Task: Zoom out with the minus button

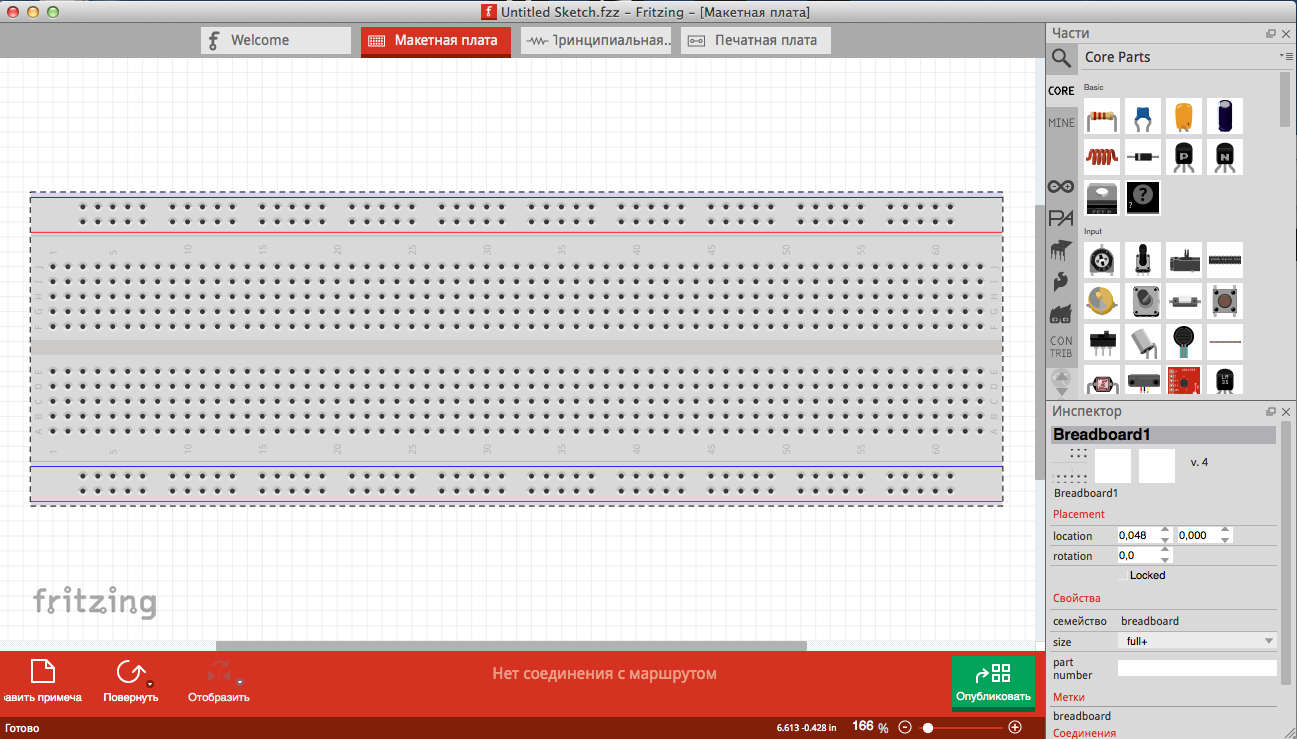Action: [x=905, y=727]
